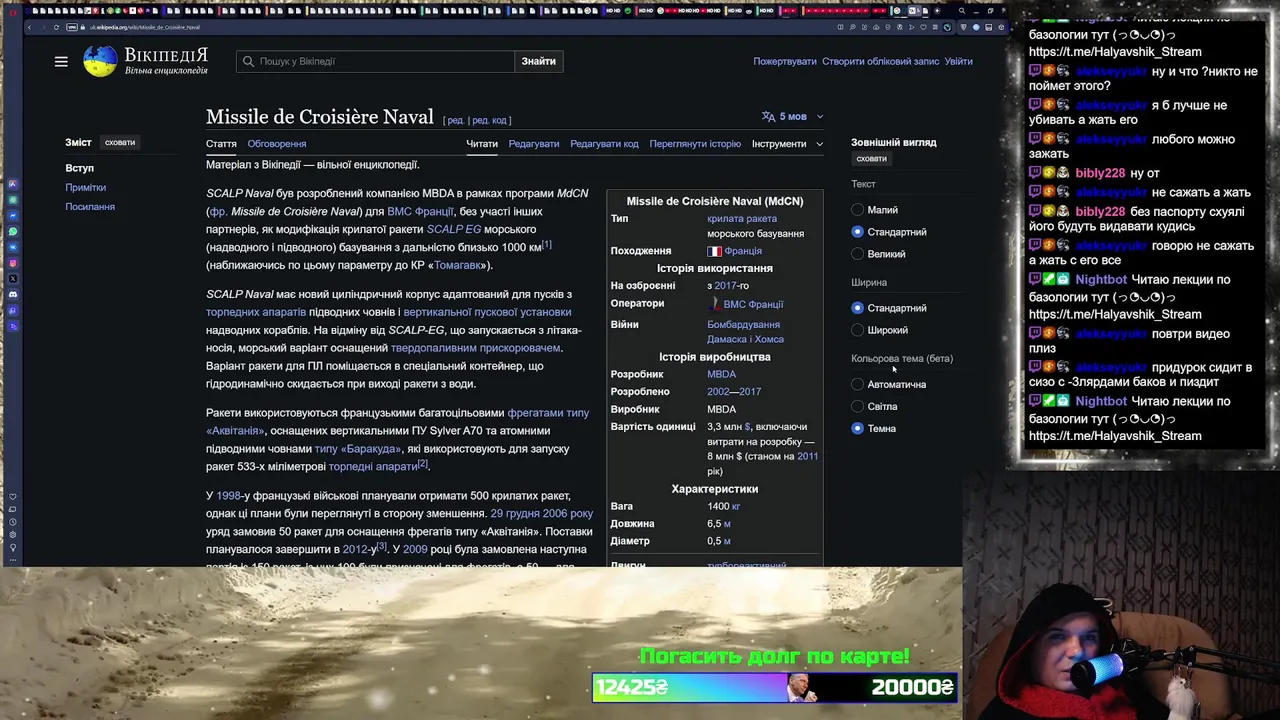Screen dimensions: 1280x720
Task: Select 'Стандартний' under Текст
Action: point(857,232)
